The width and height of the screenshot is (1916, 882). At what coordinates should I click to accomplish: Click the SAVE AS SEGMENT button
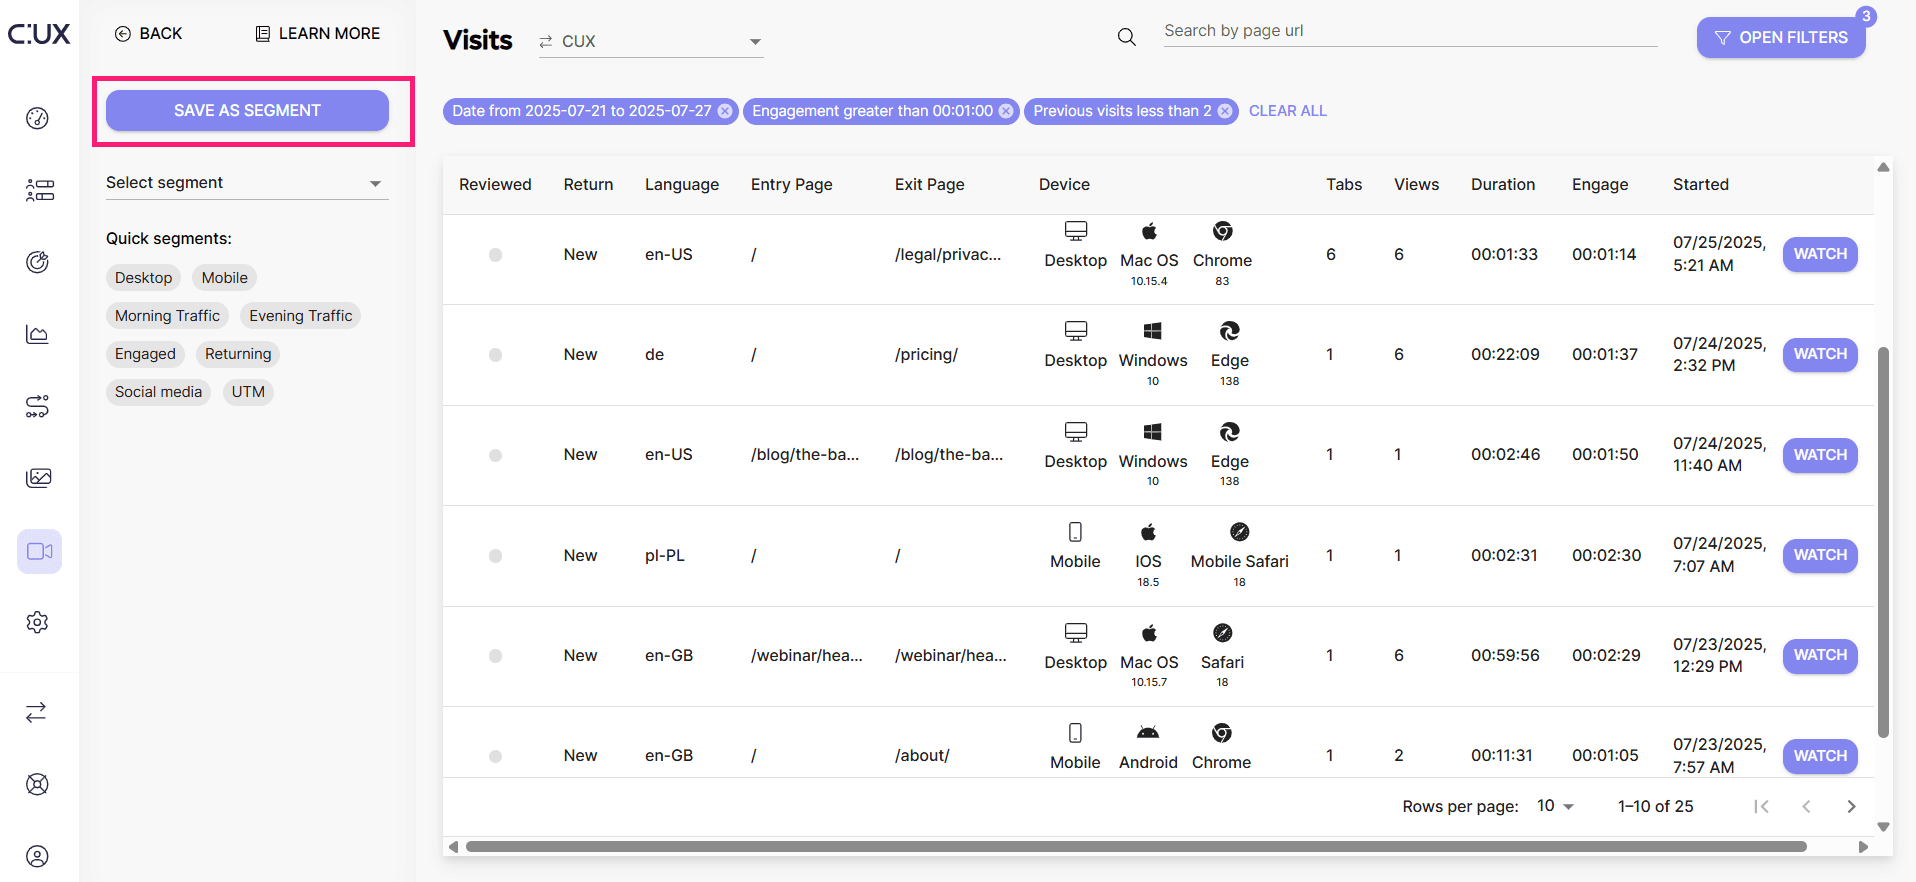(x=247, y=110)
